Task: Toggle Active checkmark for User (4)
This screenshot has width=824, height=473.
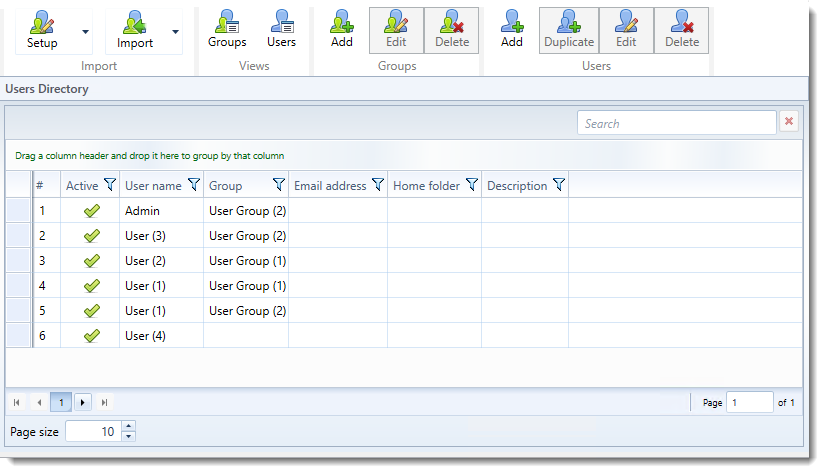Action: [91, 336]
